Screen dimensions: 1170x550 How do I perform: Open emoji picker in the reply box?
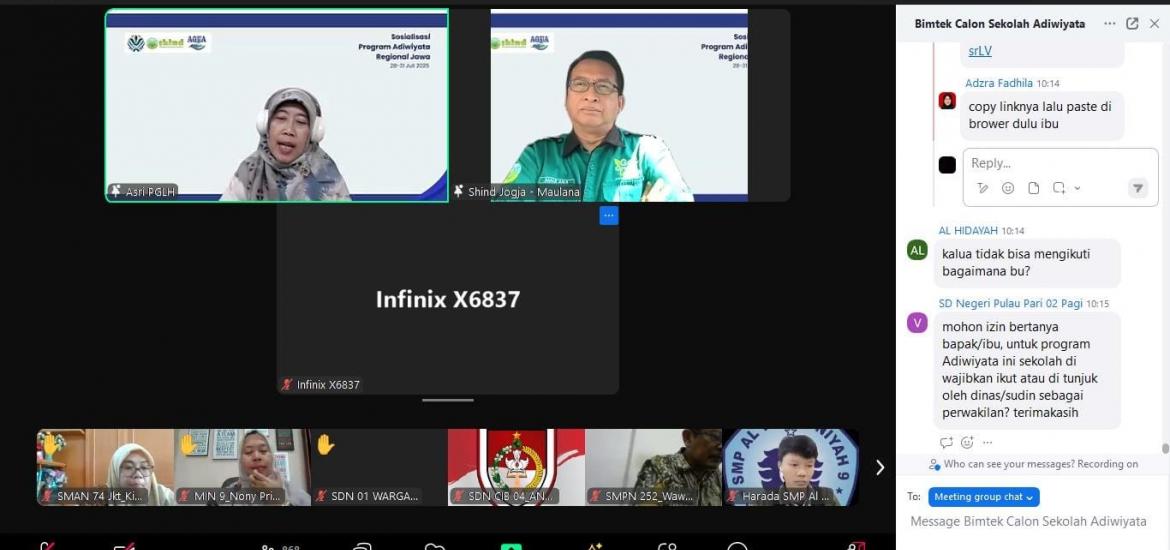pyautogui.click(x=1008, y=188)
